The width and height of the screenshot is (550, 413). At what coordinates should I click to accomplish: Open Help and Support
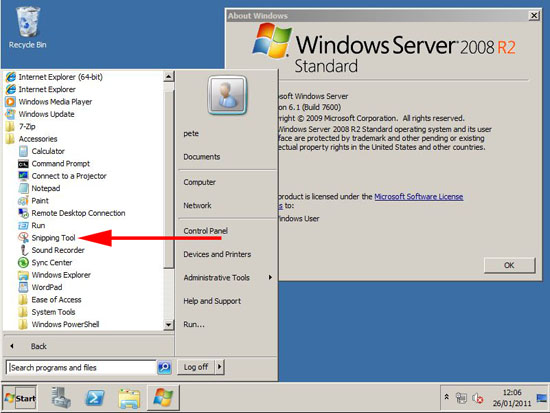pos(212,301)
